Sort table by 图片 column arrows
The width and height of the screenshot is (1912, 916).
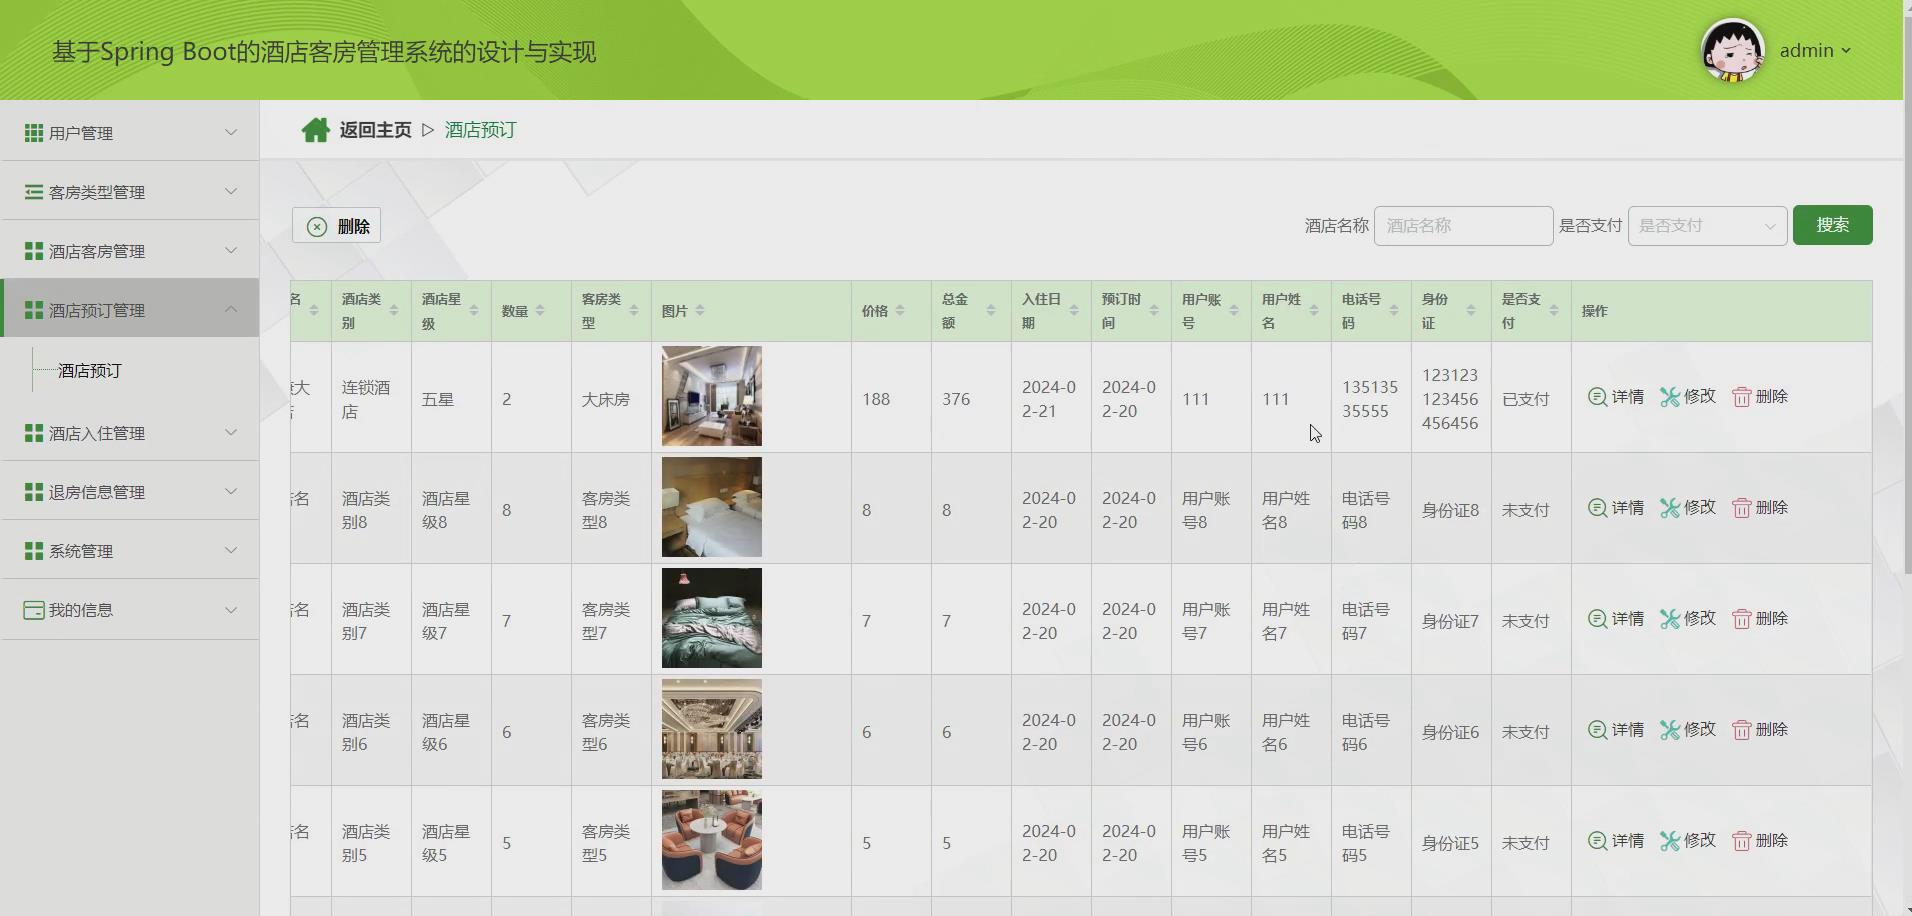[x=700, y=311]
